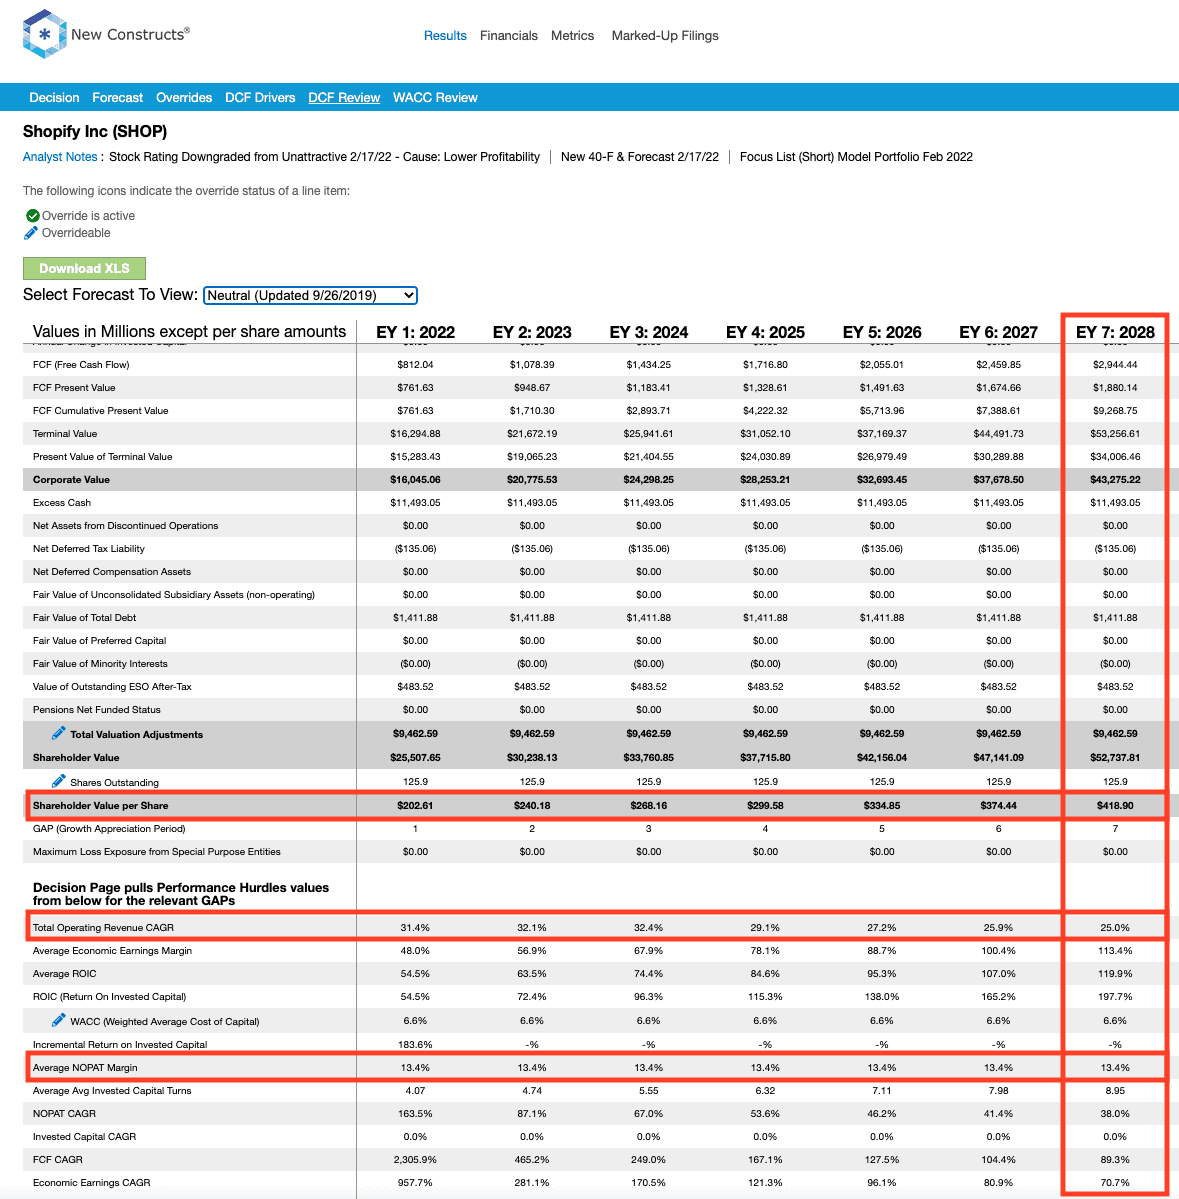Click the $2,944.44 free cash flow cell

point(1115,365)
